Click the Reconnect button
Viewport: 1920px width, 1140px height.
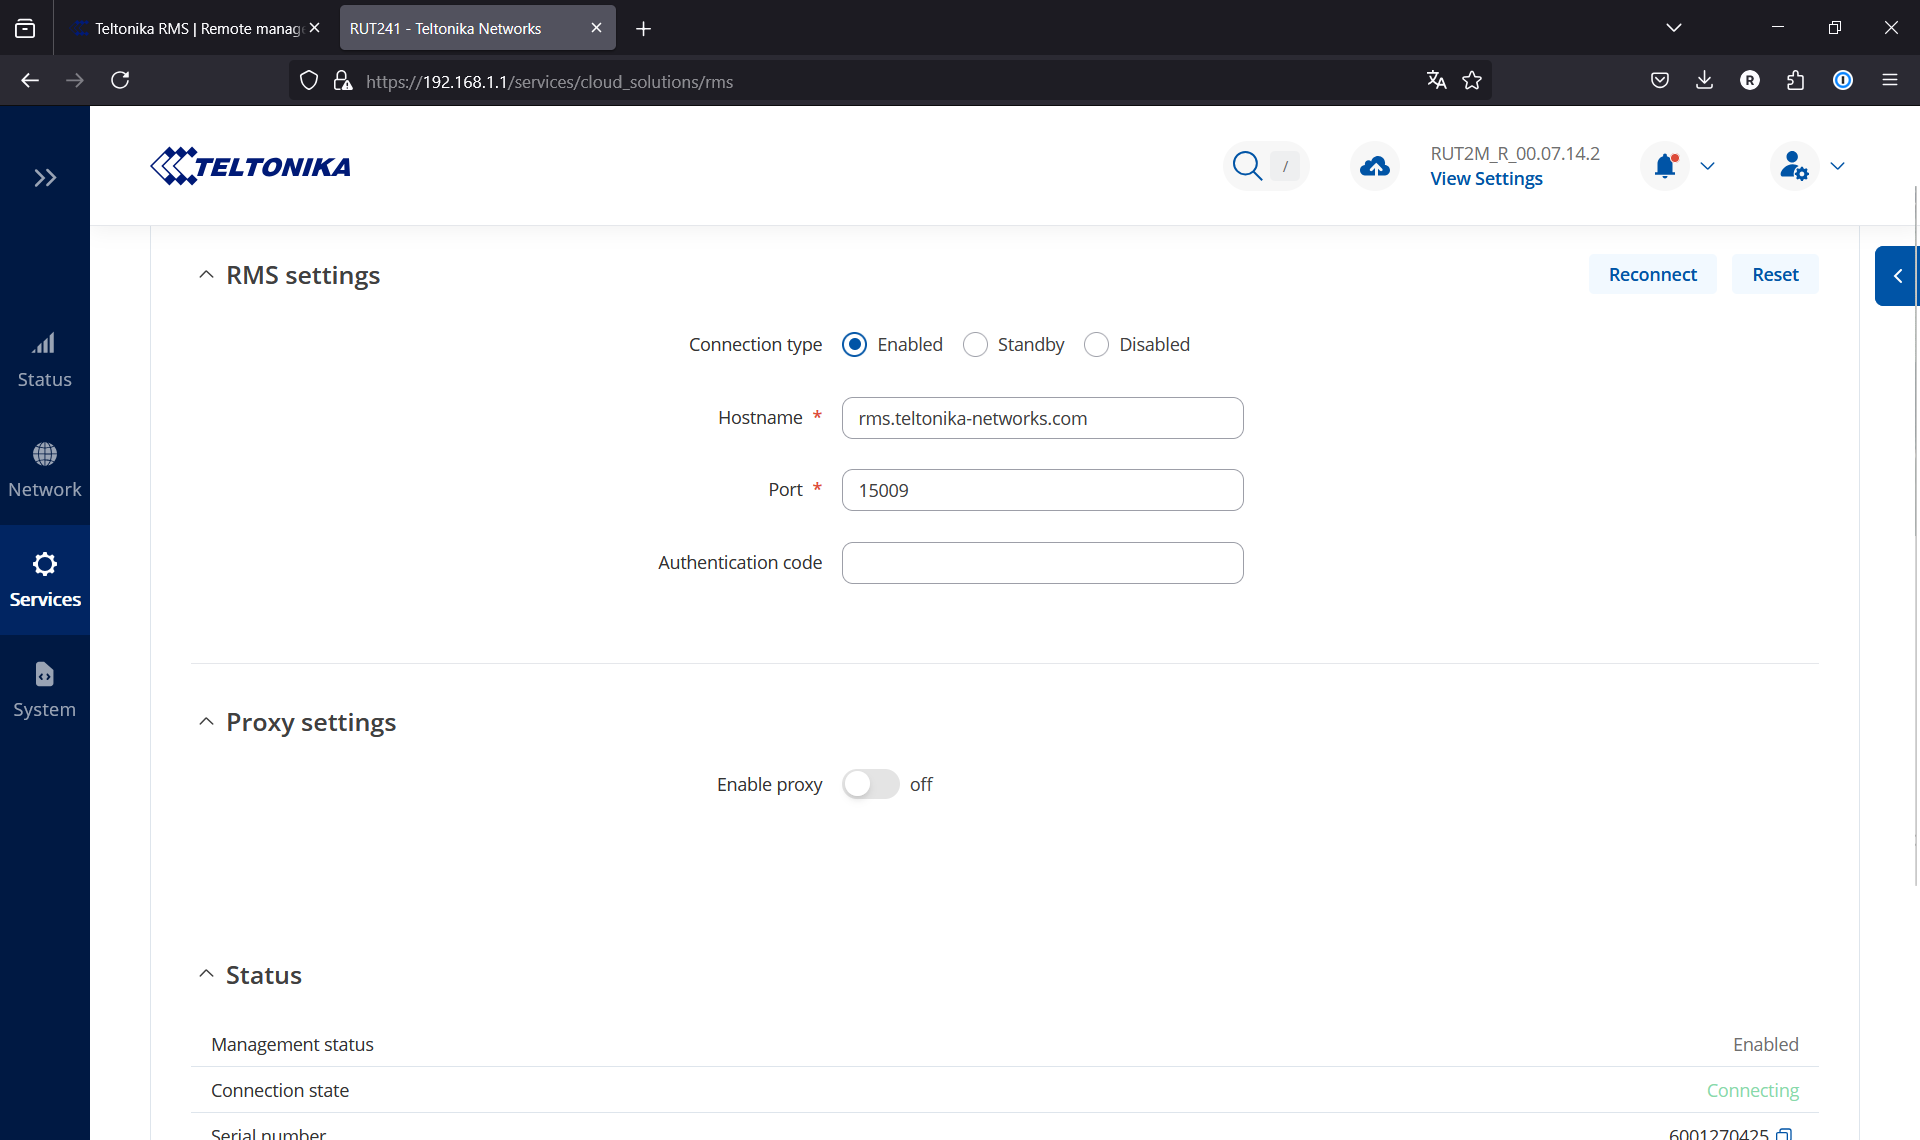click(1652, 274)
